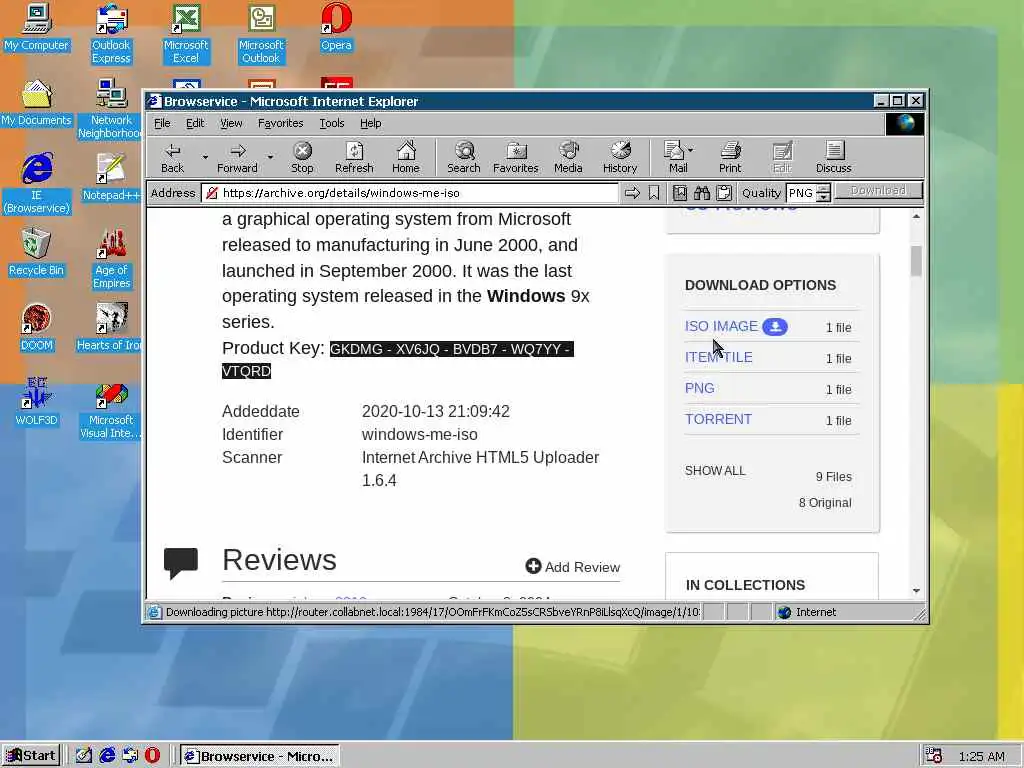Open Mail button dropdown arrow
The width and height of the screenshot is (1024, 768).
tap(691, 150)
